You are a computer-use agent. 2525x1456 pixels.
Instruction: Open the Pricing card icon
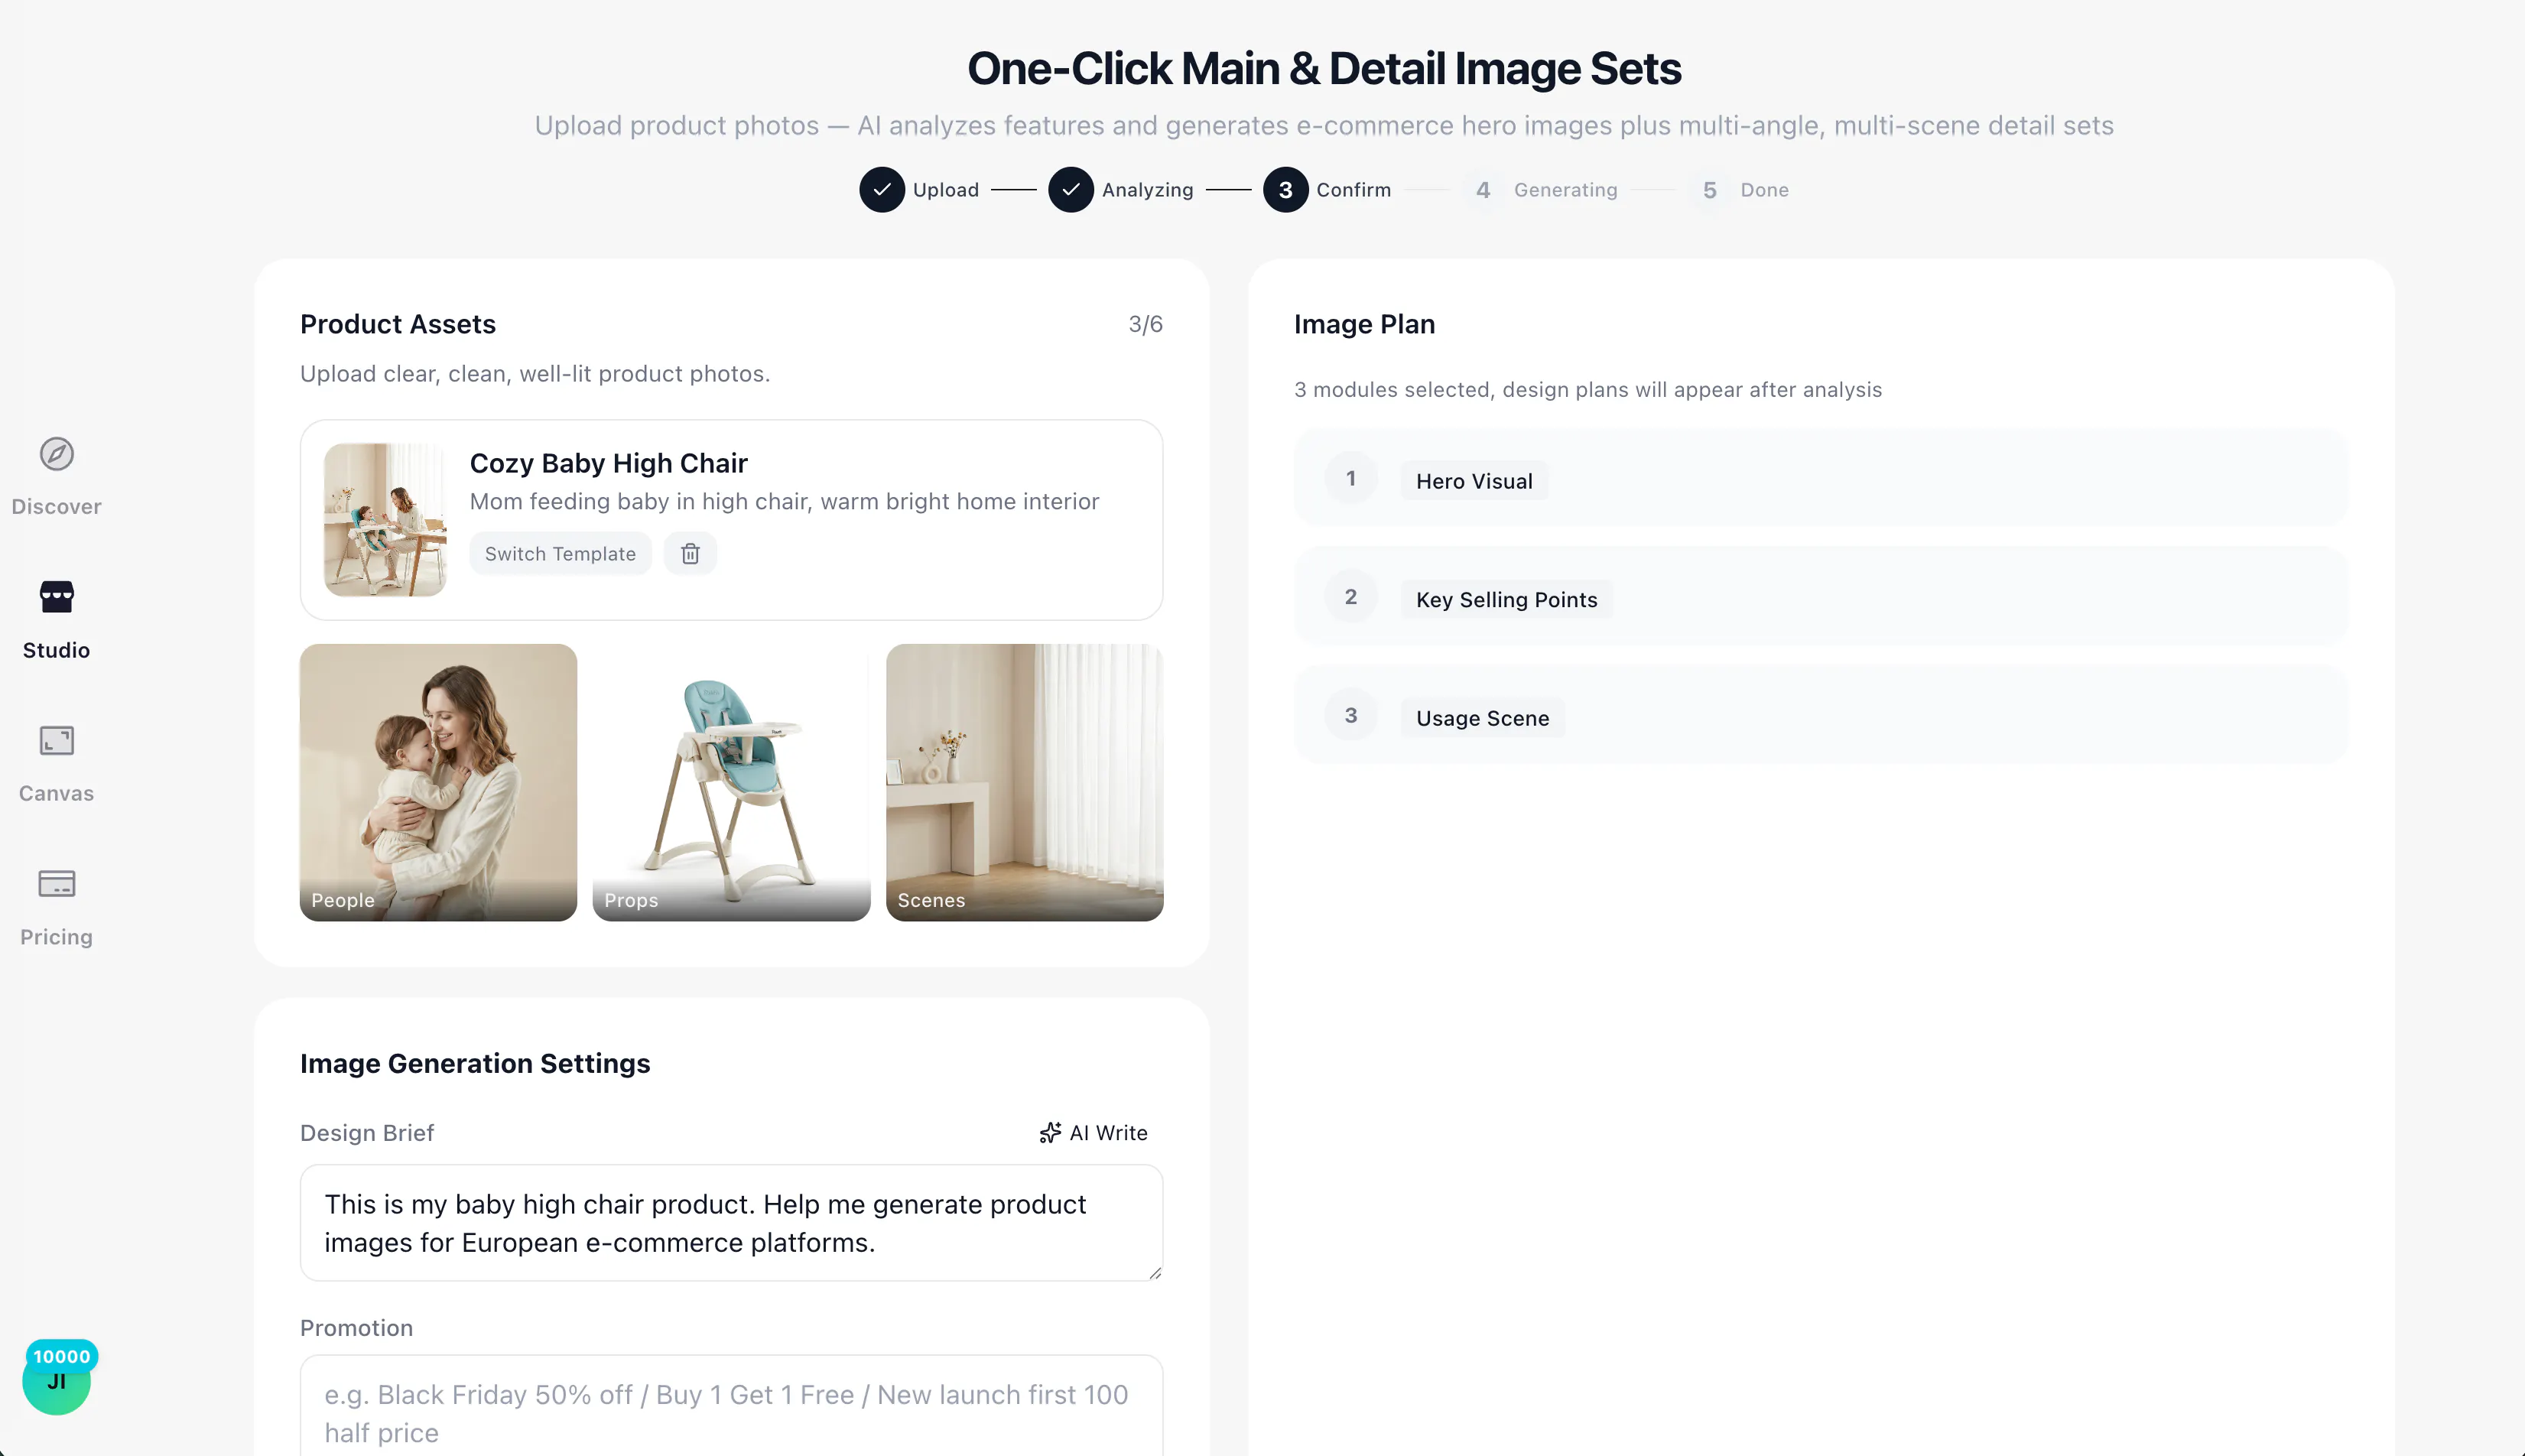coord(56,884)
